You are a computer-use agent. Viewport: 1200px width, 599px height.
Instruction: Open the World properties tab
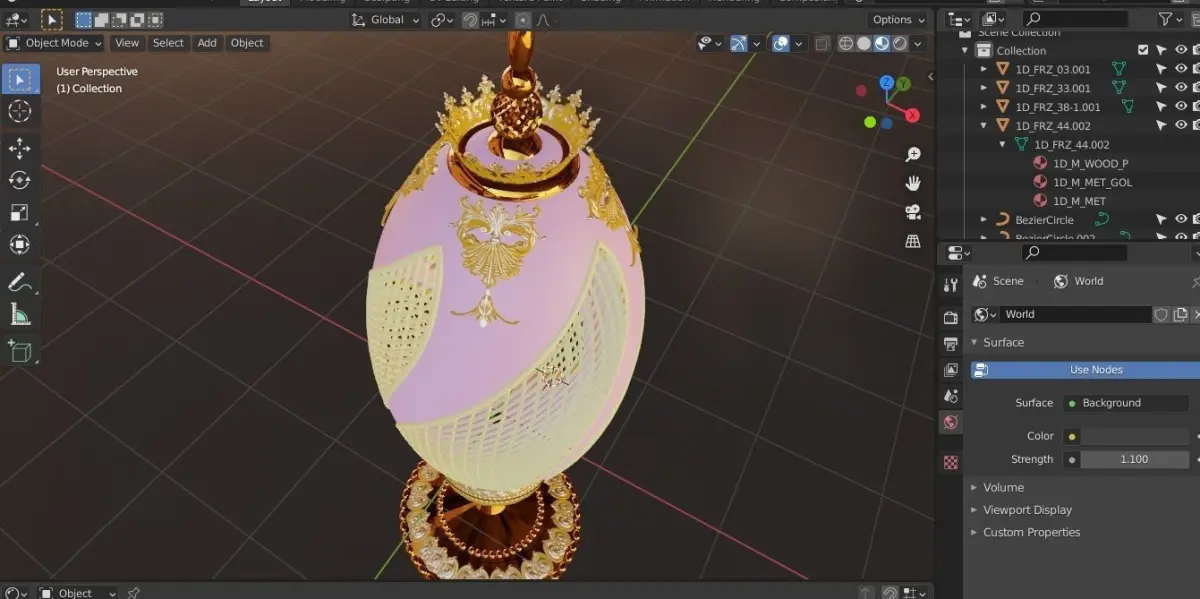pyautogui.click(x=951, y=422)
